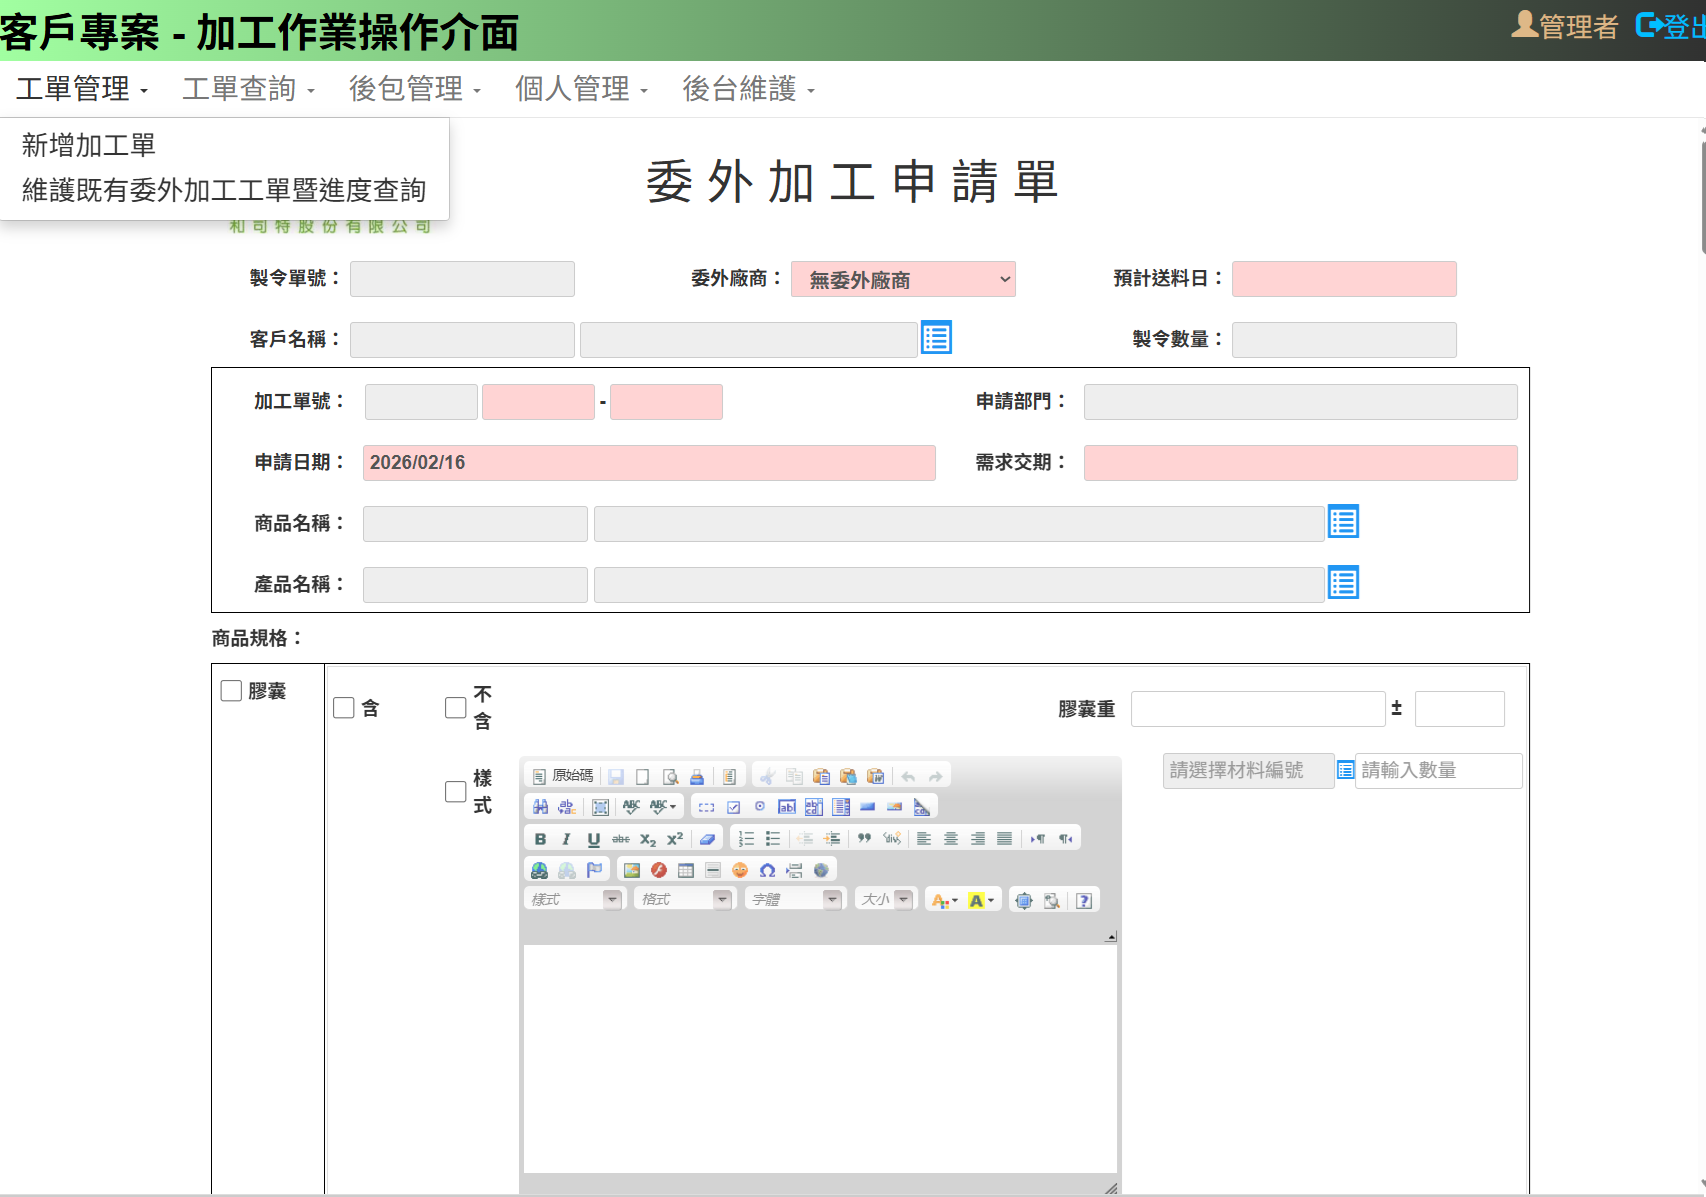Insert a Flash object
The image size is (1706, 1197).
pyautogui.click(x=659, y=870)
